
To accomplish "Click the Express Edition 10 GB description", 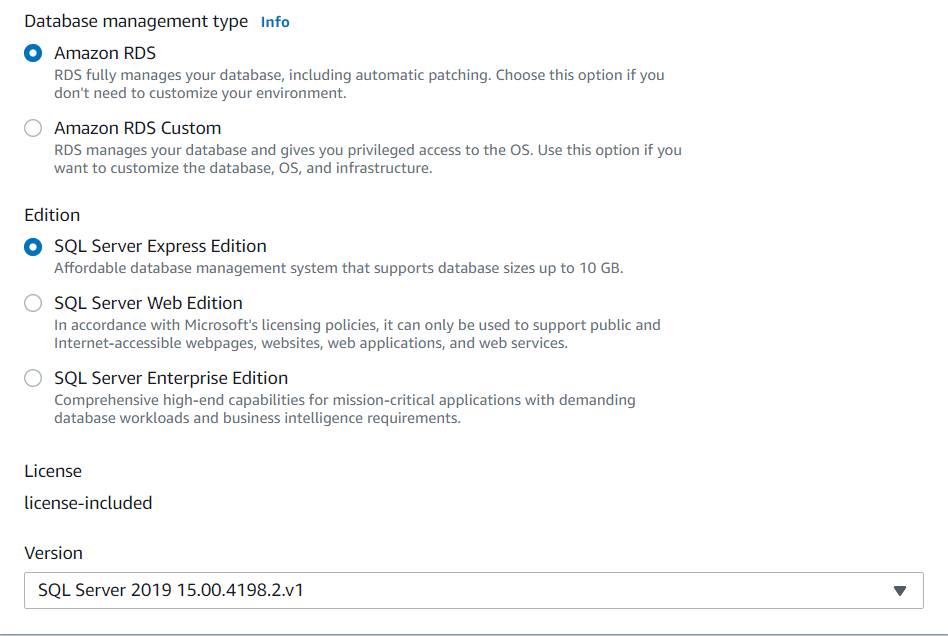I will point(338,268).
